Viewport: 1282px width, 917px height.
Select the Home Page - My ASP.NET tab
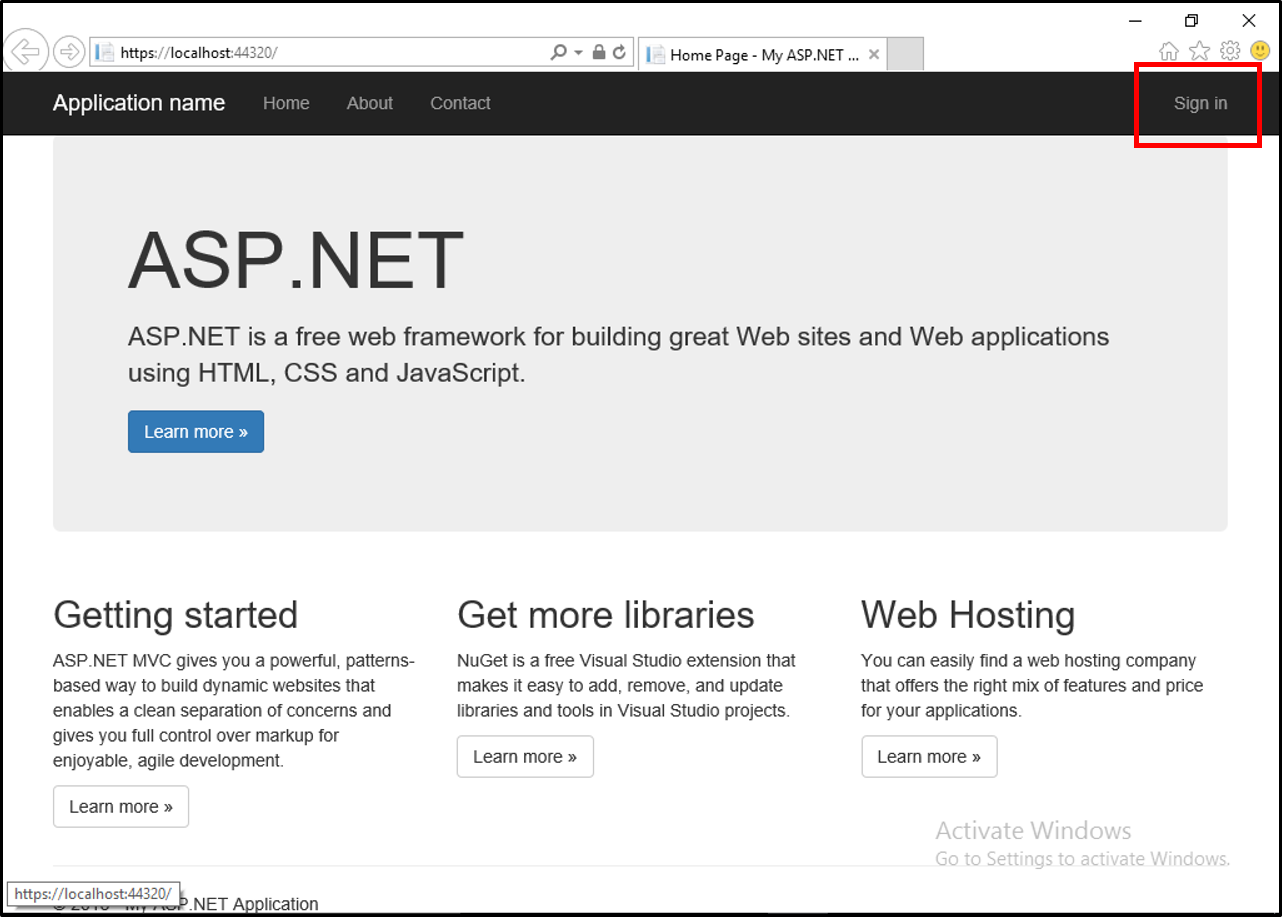pyautogui.click(x=762, y=55)
